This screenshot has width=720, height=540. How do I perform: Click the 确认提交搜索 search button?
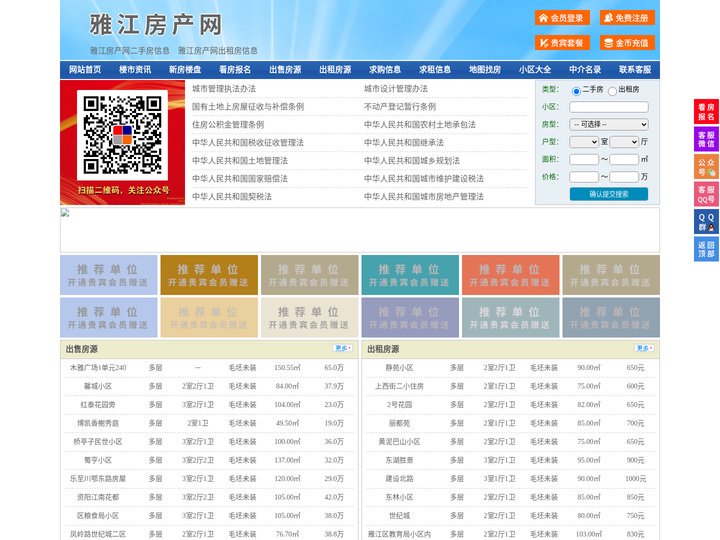[x=609, y=194]
